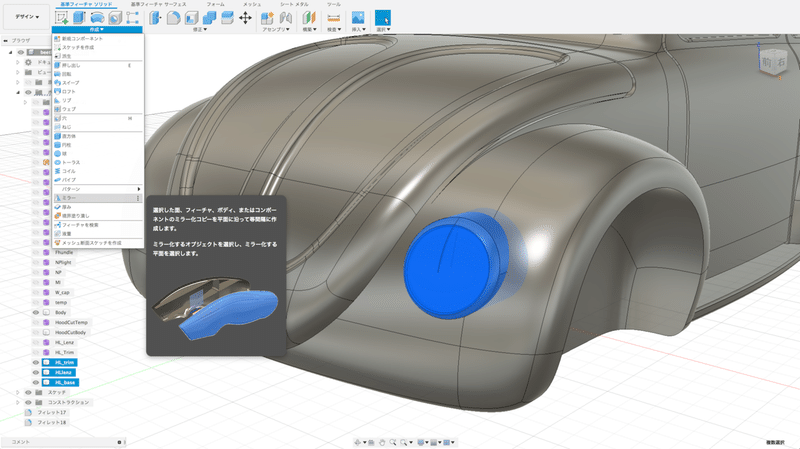This screenshot has width=800, height=449.
Task: Open the アセンブリ dropdown menu
Action: click(x=276, y=30)
